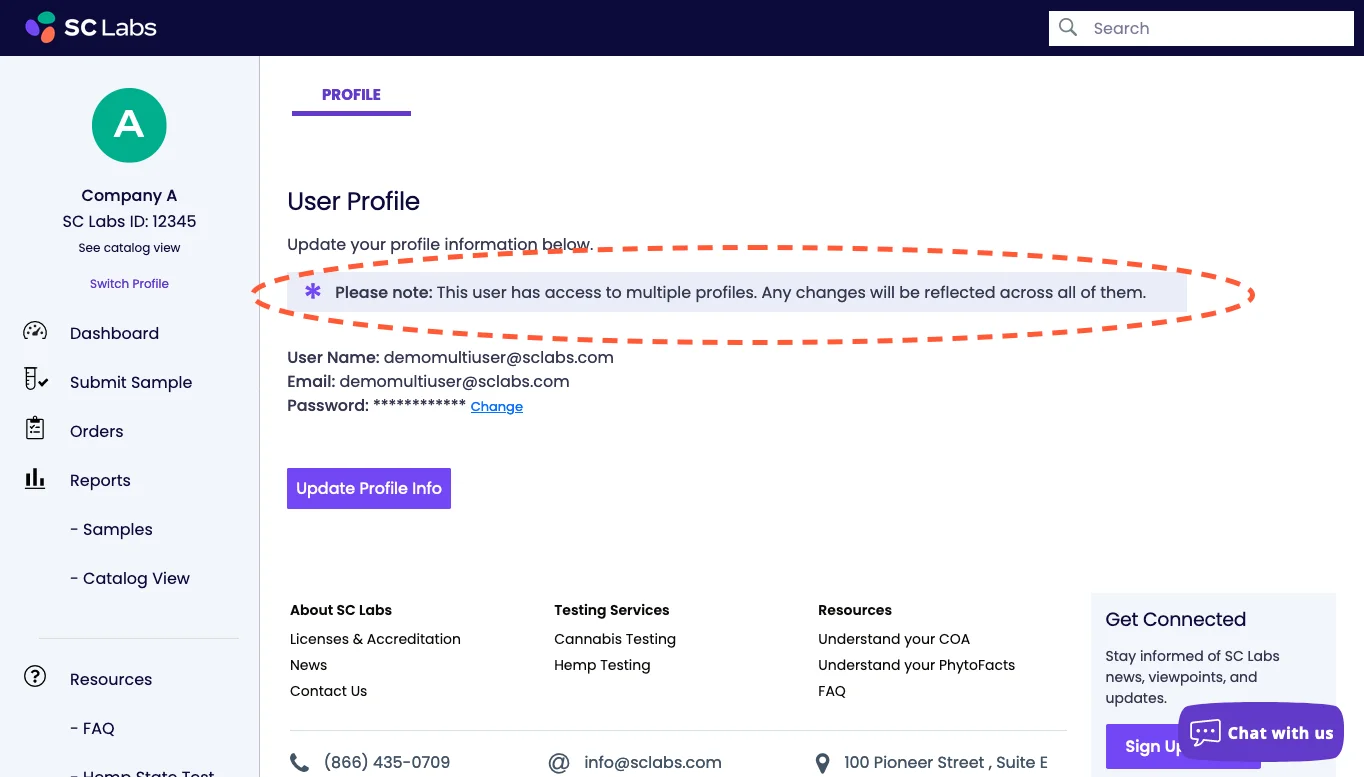This screenshot has width=1364, height=777.
Task: Click the SC Labs logo
Action: pyautogui.click(x=91, y=28)
